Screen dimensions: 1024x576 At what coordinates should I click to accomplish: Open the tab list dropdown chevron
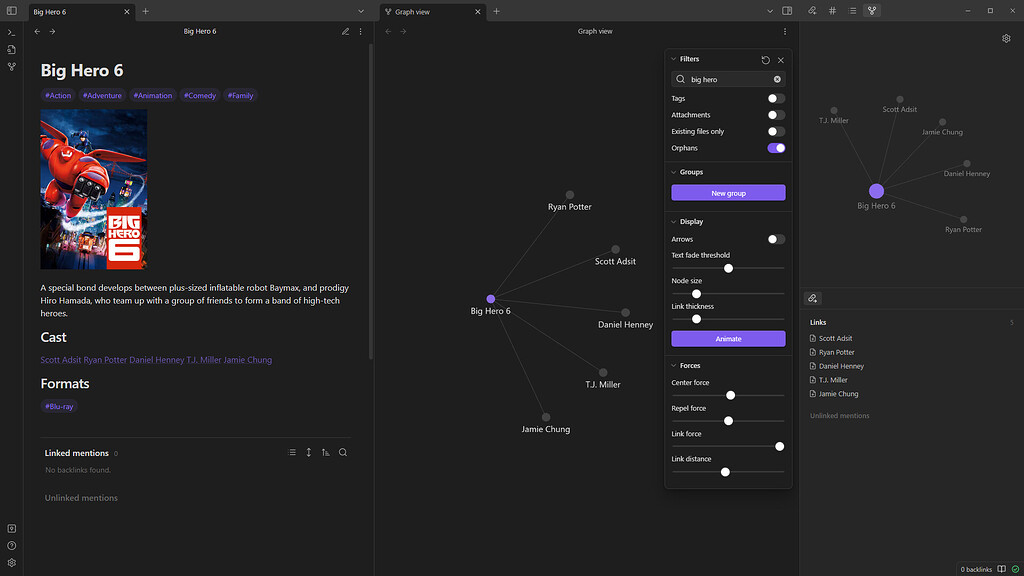pos(362,11)
